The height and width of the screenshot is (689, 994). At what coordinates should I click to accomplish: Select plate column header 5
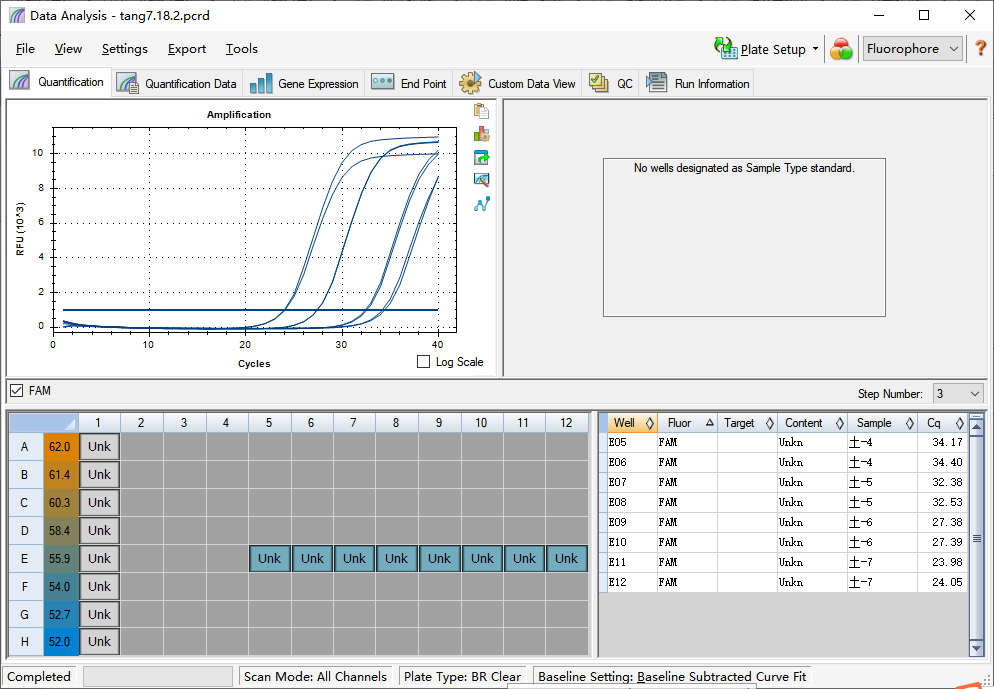click(x=269, y=423)
